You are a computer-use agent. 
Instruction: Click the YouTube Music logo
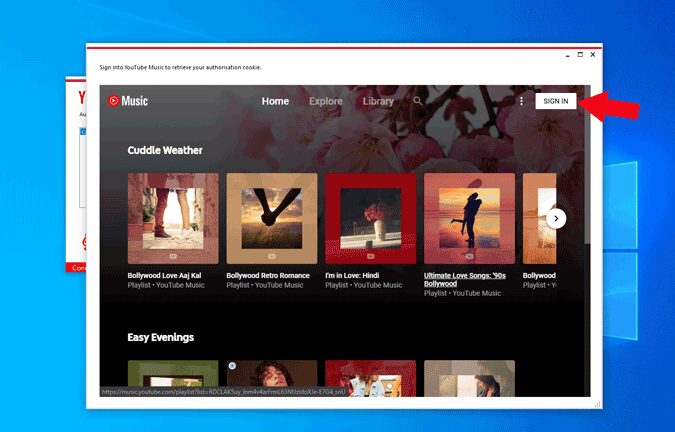click(128, 101)
